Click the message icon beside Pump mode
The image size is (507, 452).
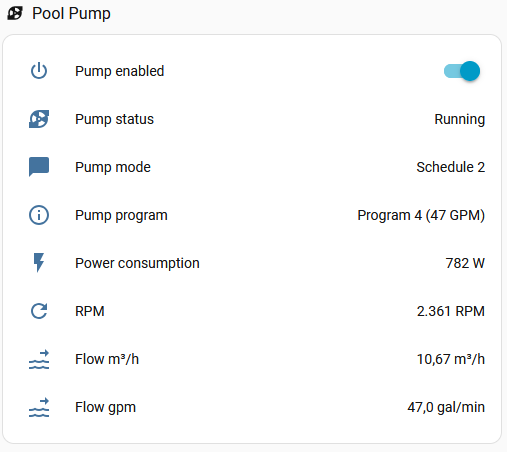pyautogui.click(x=39, y=167)
